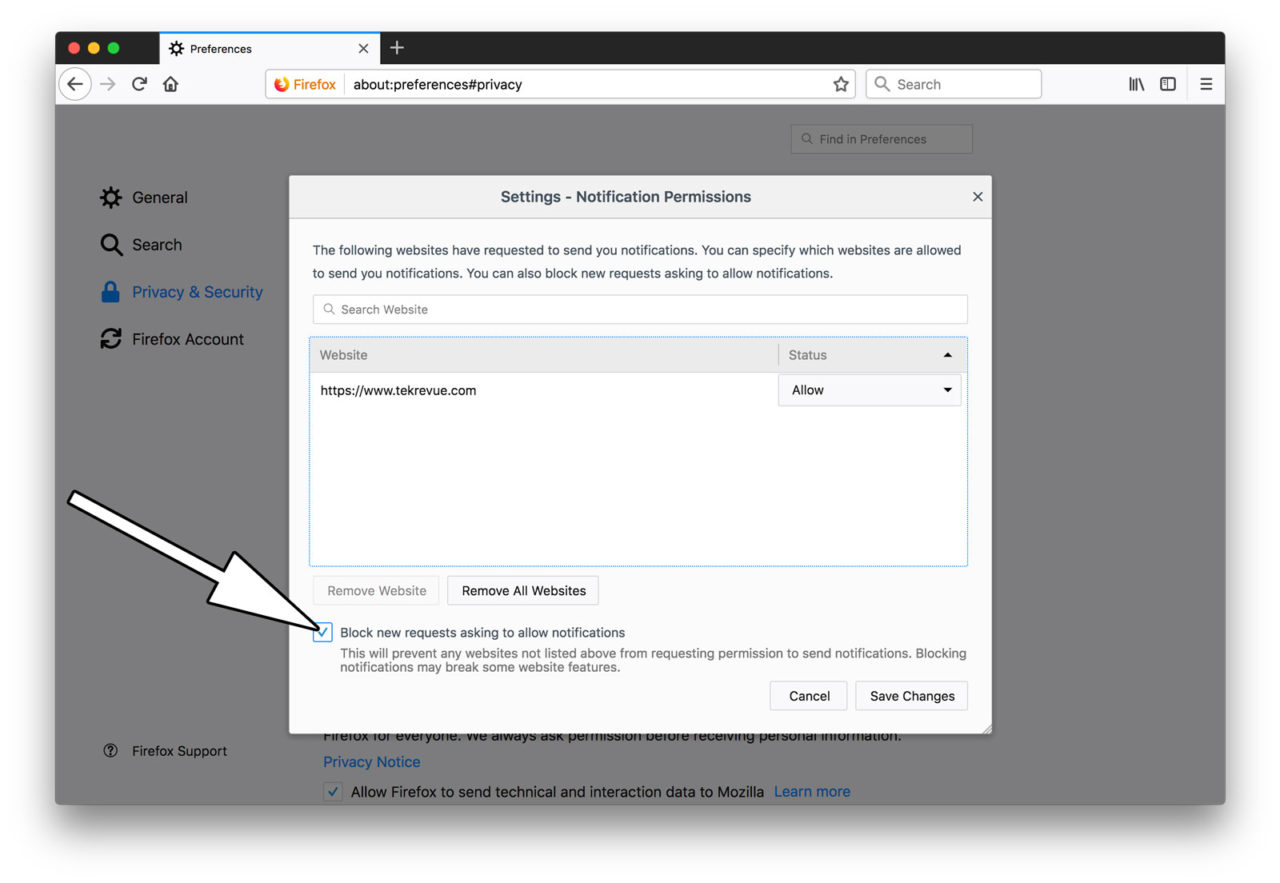Viewport: 1280px width, 883px height.
Task: Open the Privacy Notice link
Action: (x=371, y=761)
